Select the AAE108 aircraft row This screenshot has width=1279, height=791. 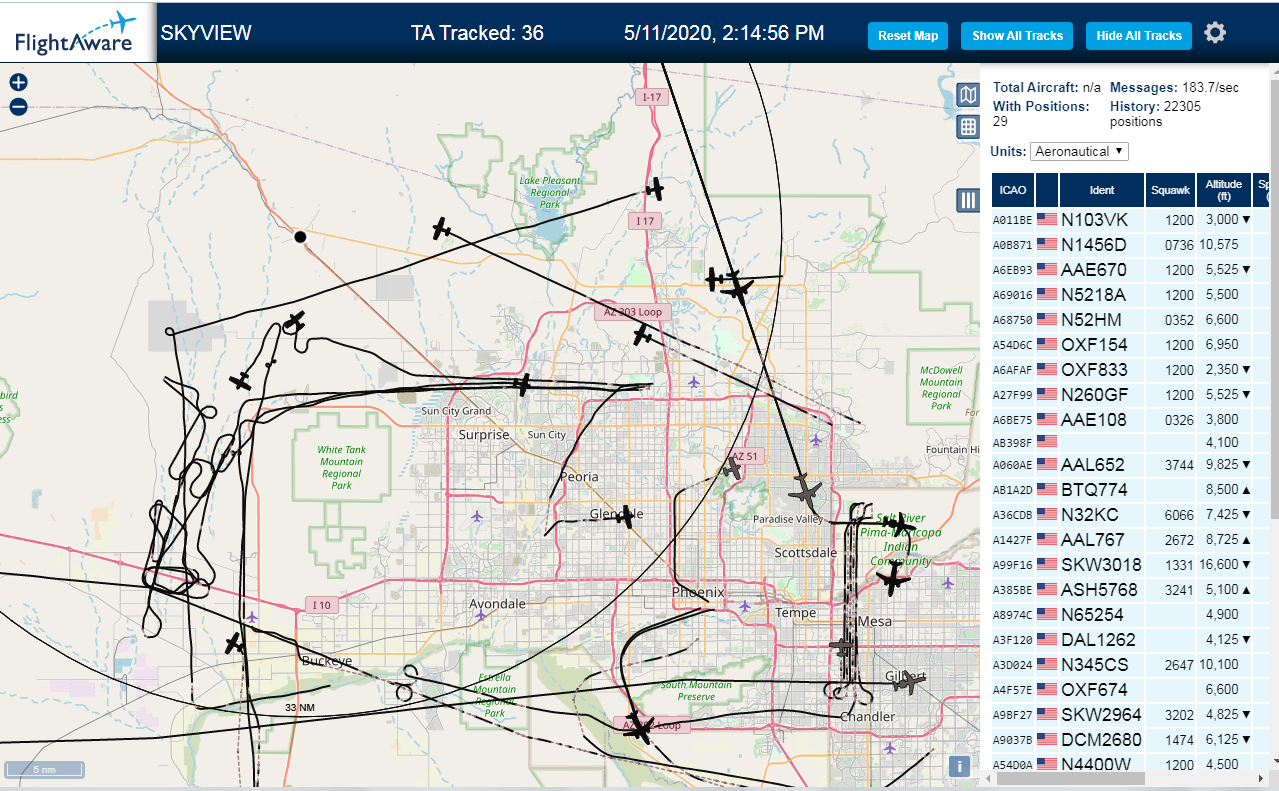coord(1130,420)
